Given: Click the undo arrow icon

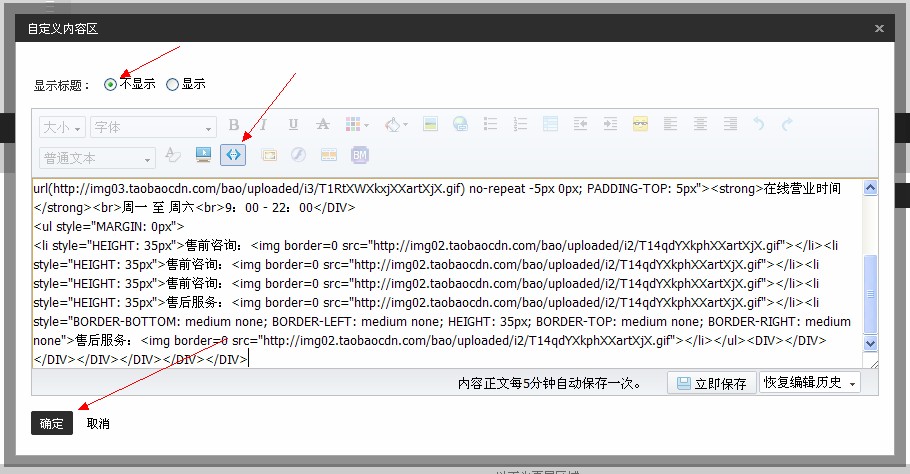Looking at the screenshot, I should pyautogui.click(x=758, y=125).
